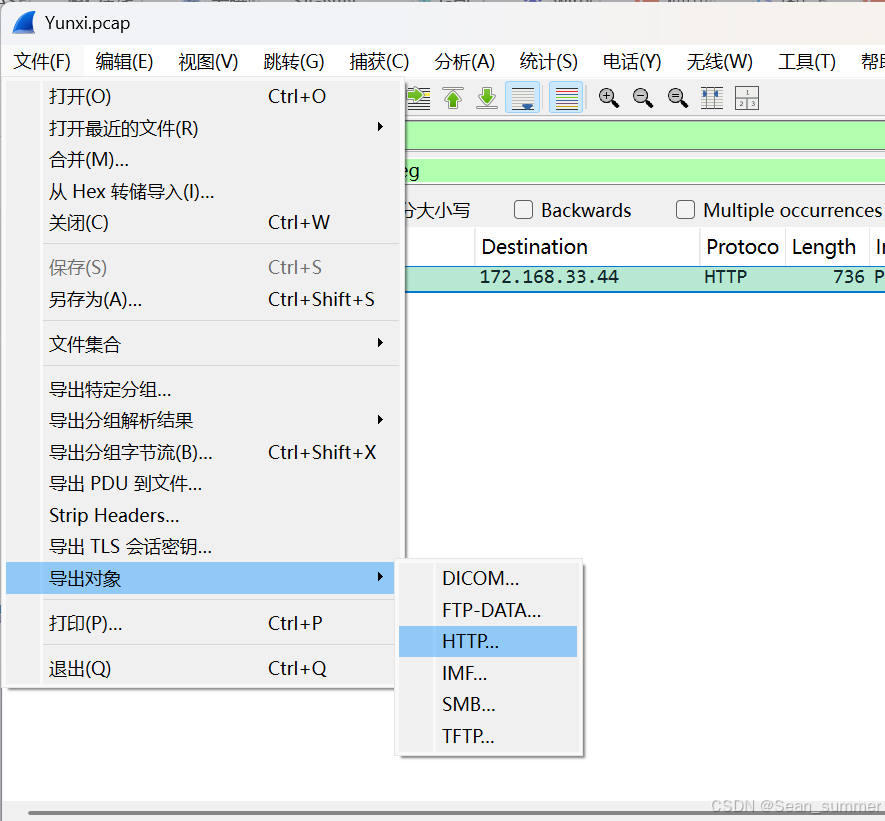885x821 pixels.
Task: Click the Go to last packet icon
Action: (x=487, y=98)
